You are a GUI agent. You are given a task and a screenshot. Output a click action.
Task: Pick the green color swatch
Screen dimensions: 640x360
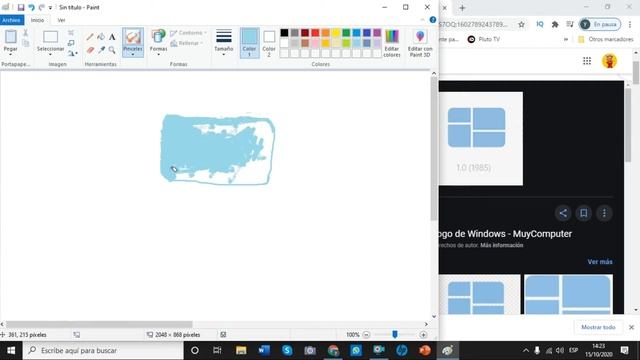[x=346, y=33]
